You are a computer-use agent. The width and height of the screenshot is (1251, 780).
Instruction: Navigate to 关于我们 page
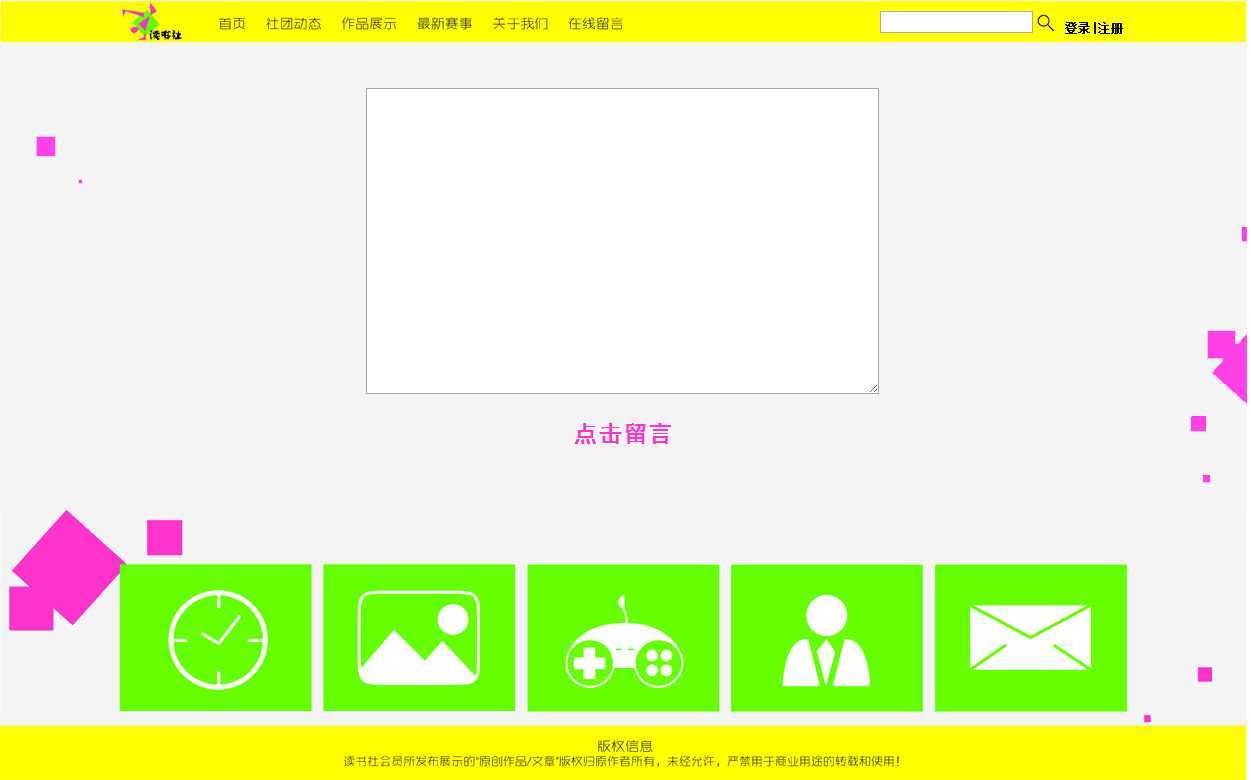point(520,24)
